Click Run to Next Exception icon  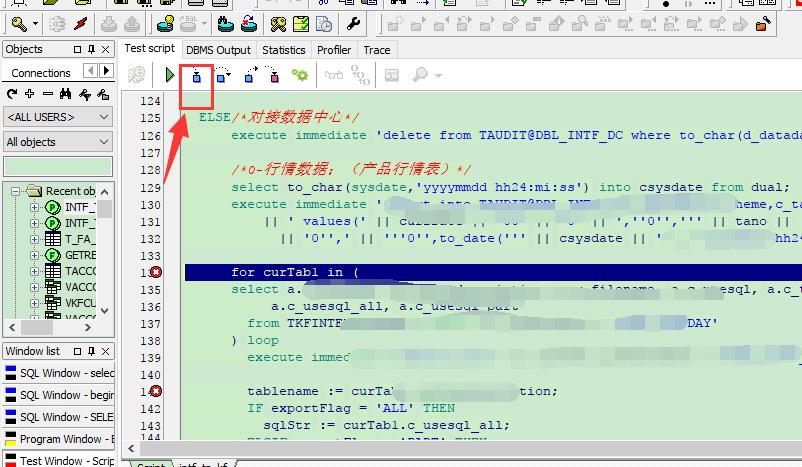273,76
